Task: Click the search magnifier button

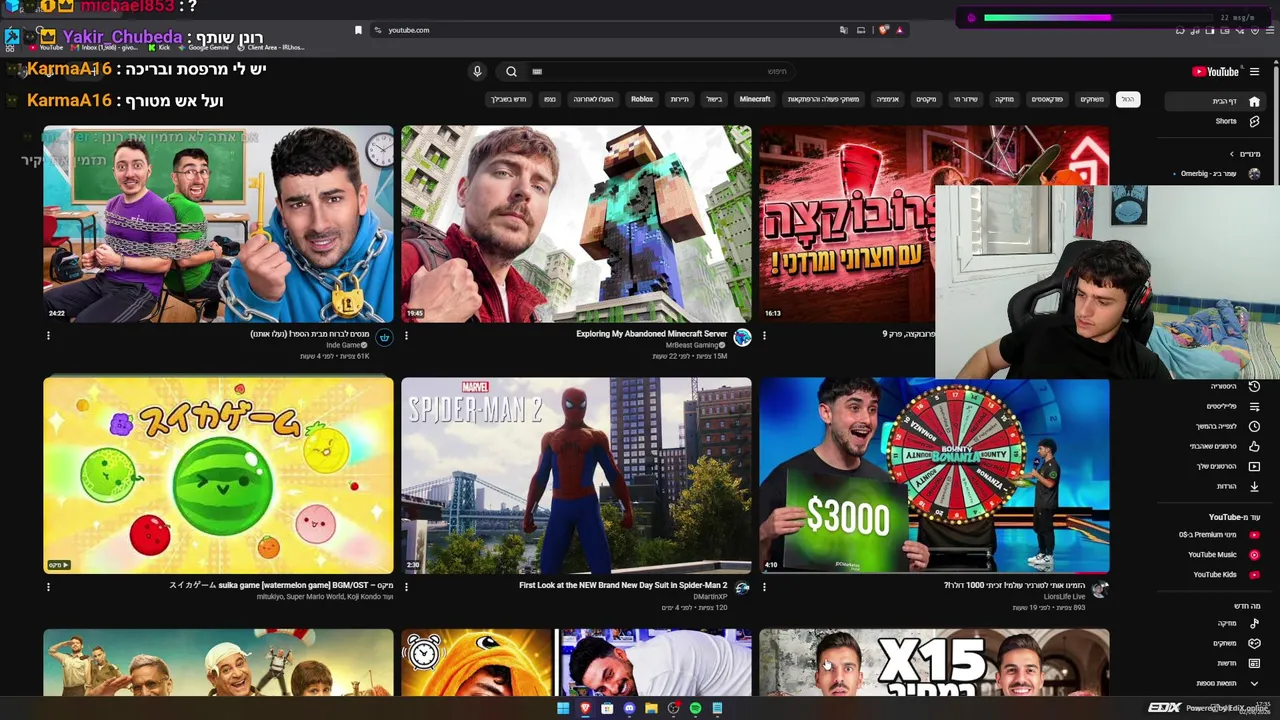Action: tap(511, 71)
